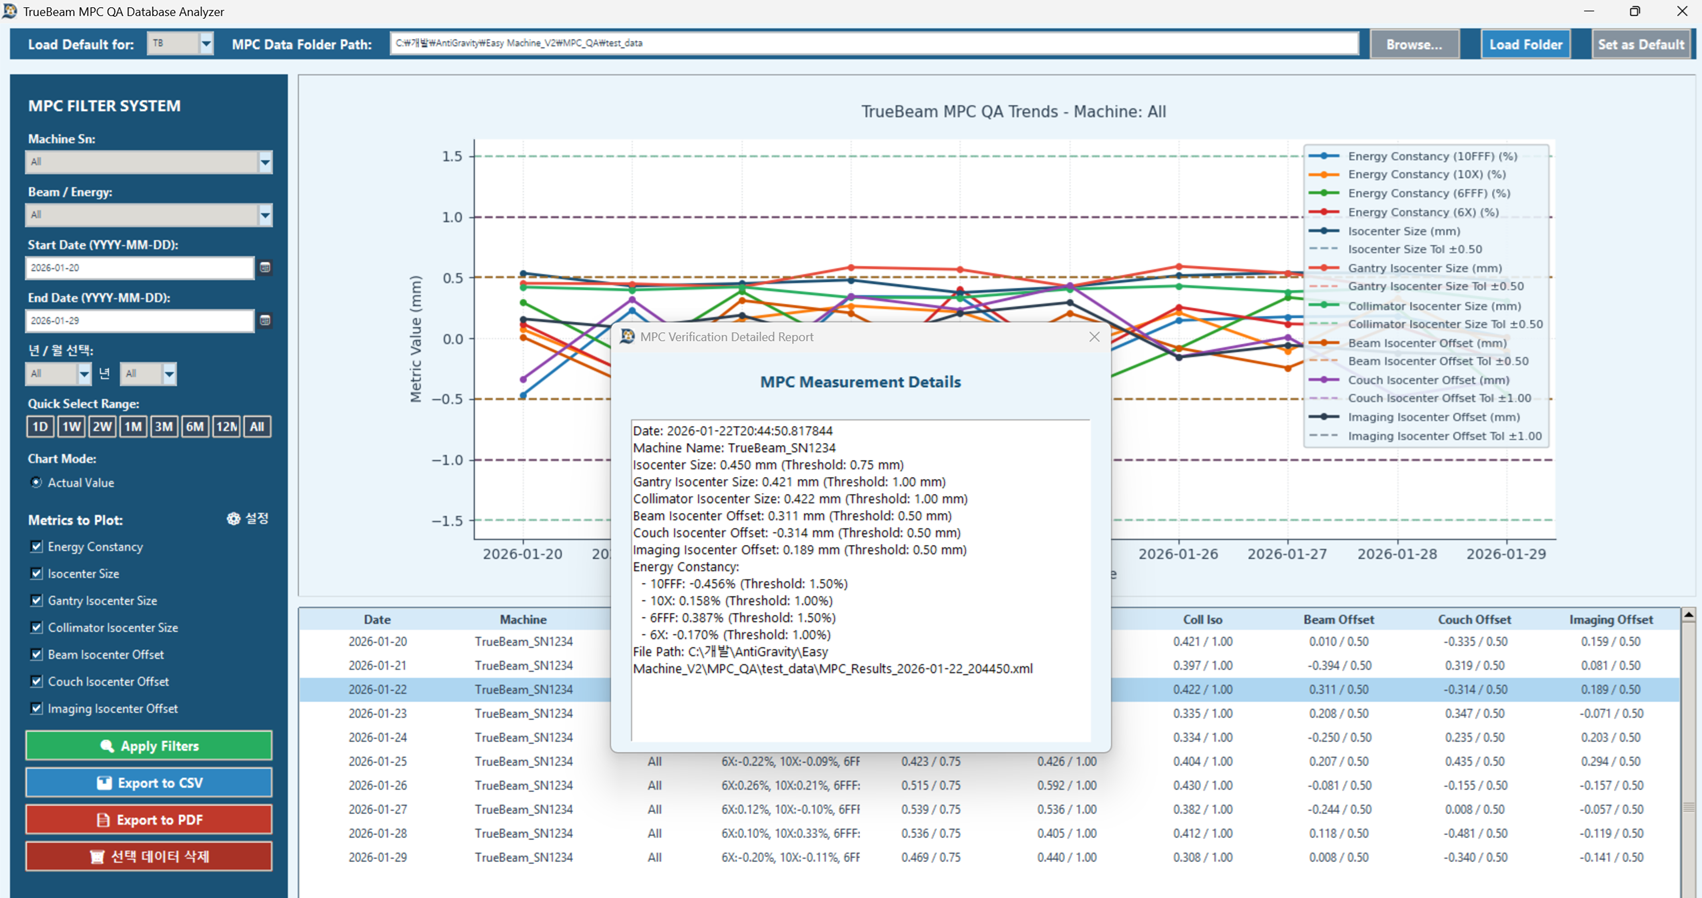
Task: Uncheck the Gantry Isocenter Size metric
Action: pyautogui.click(x=37, y=601)
